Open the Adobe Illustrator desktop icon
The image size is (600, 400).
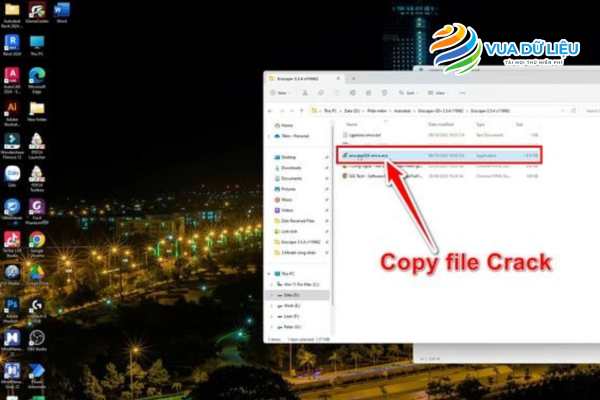click(x=12, y=108)
